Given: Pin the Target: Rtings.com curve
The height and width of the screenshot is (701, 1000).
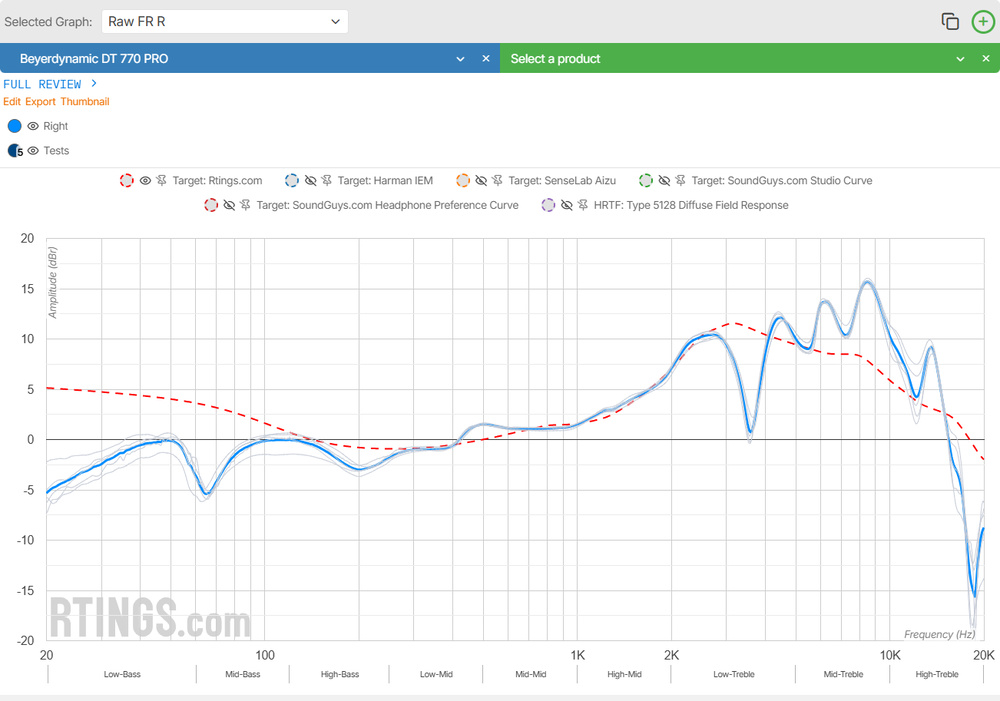Looking at the screenshot, I should 161,181.
